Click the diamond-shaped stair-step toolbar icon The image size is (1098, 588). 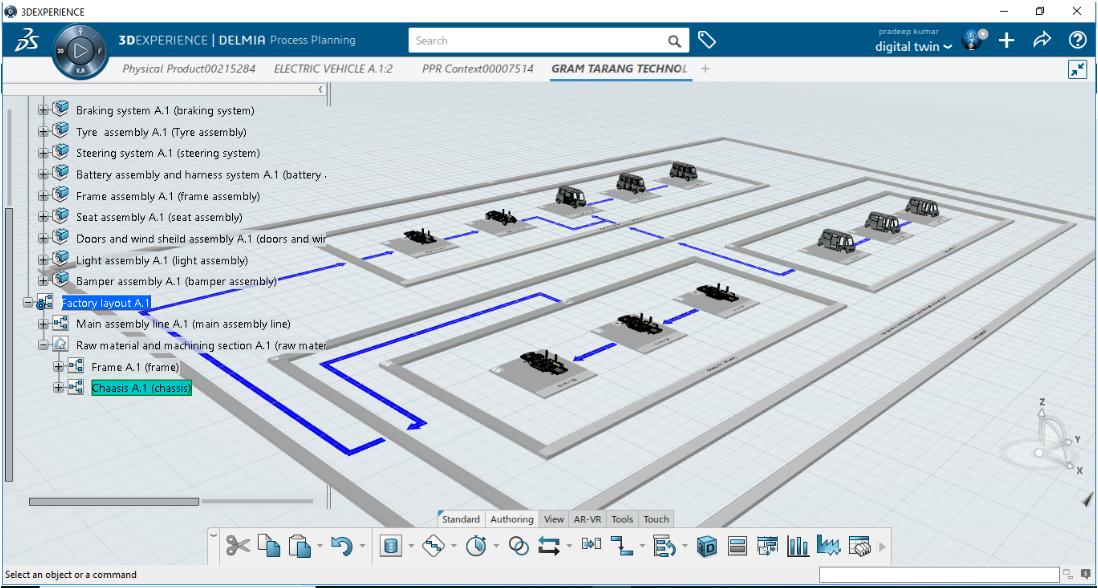(434, 545)
